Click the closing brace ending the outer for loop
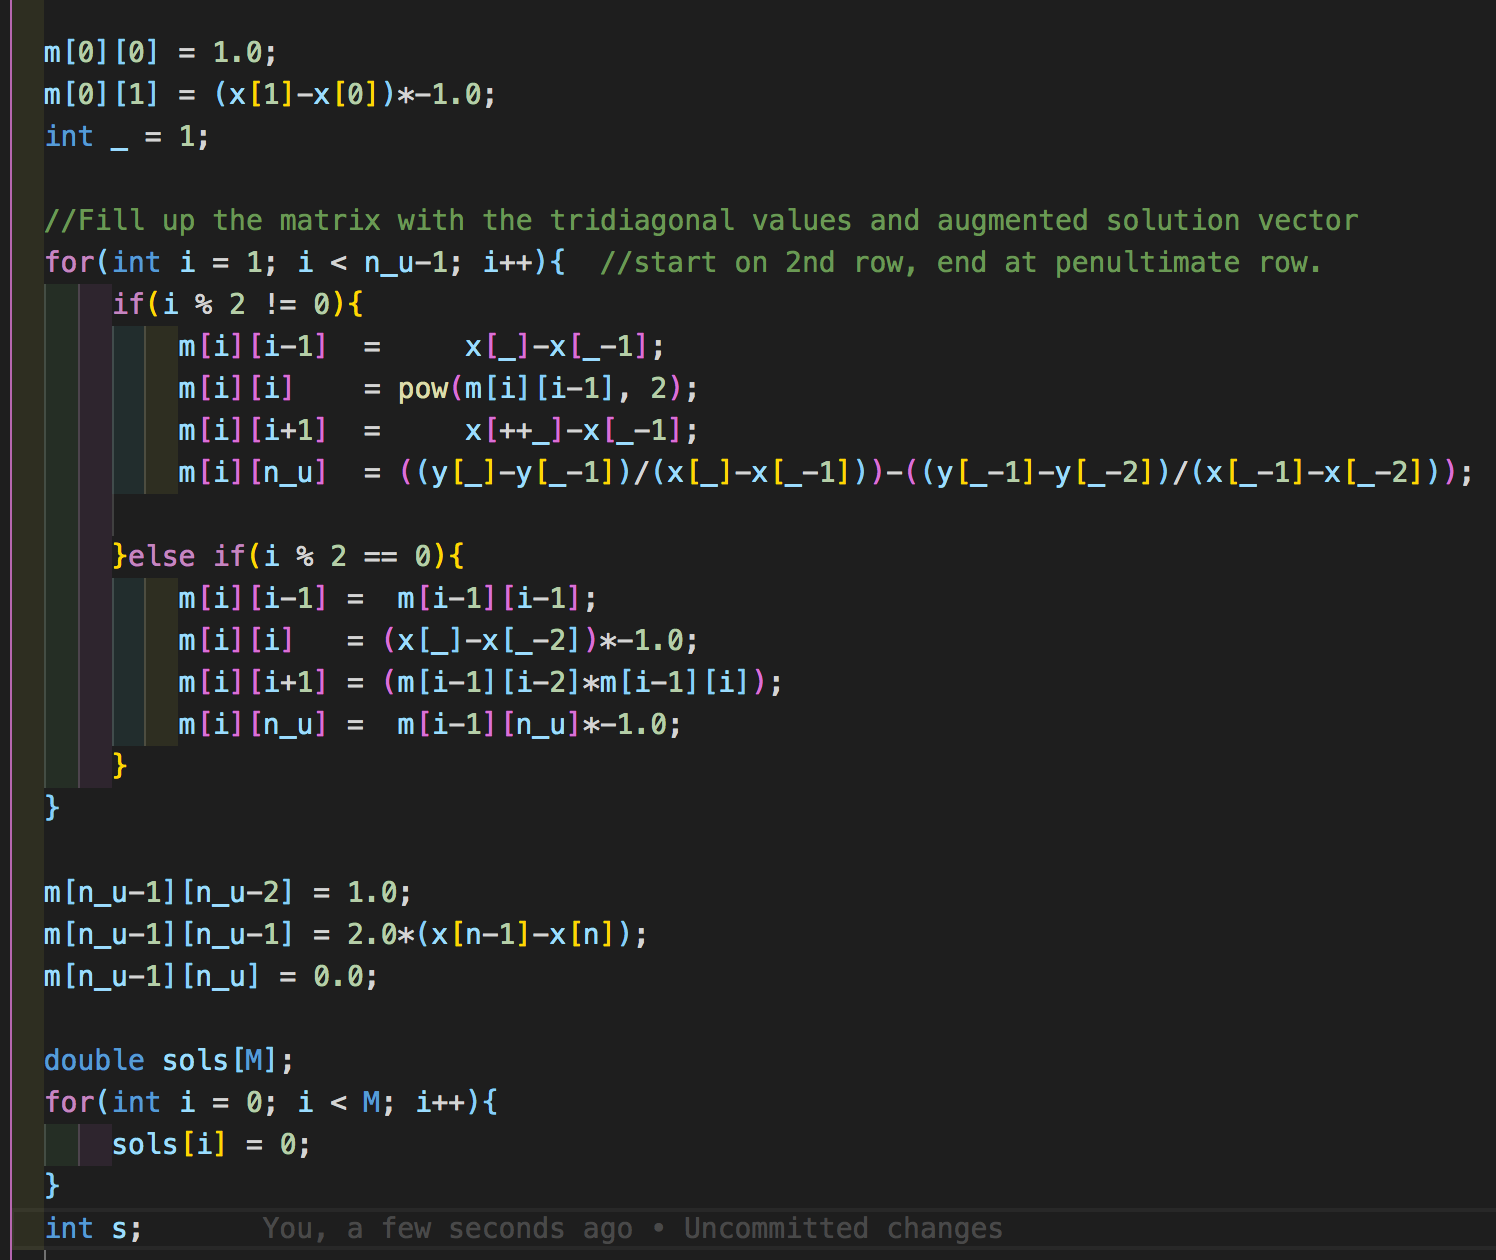Image resolution: width=1496 pixels, height=1260 pixels. click(51, 806)
